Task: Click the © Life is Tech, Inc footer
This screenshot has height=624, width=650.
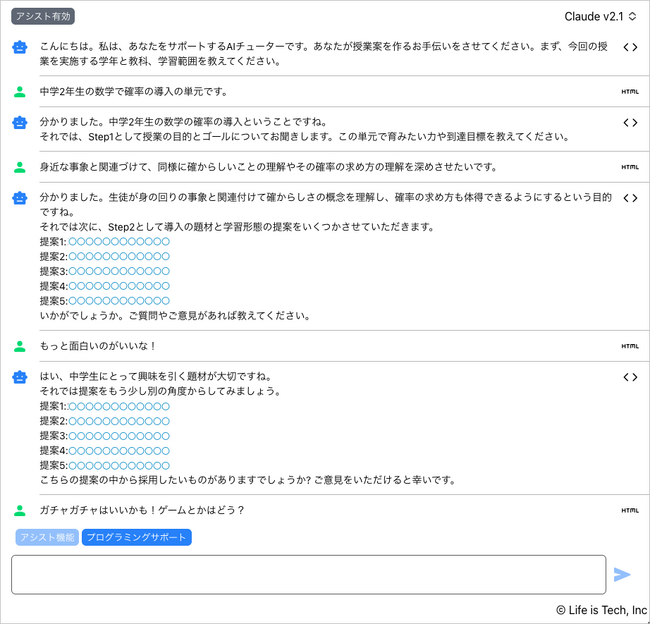Action: (601, 609)
